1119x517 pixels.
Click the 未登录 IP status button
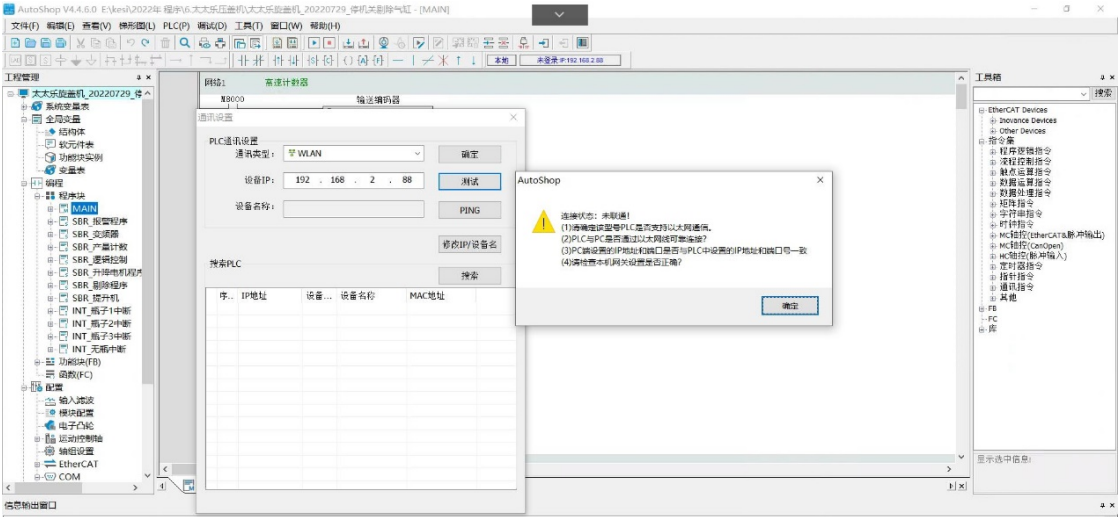(569, 61)
